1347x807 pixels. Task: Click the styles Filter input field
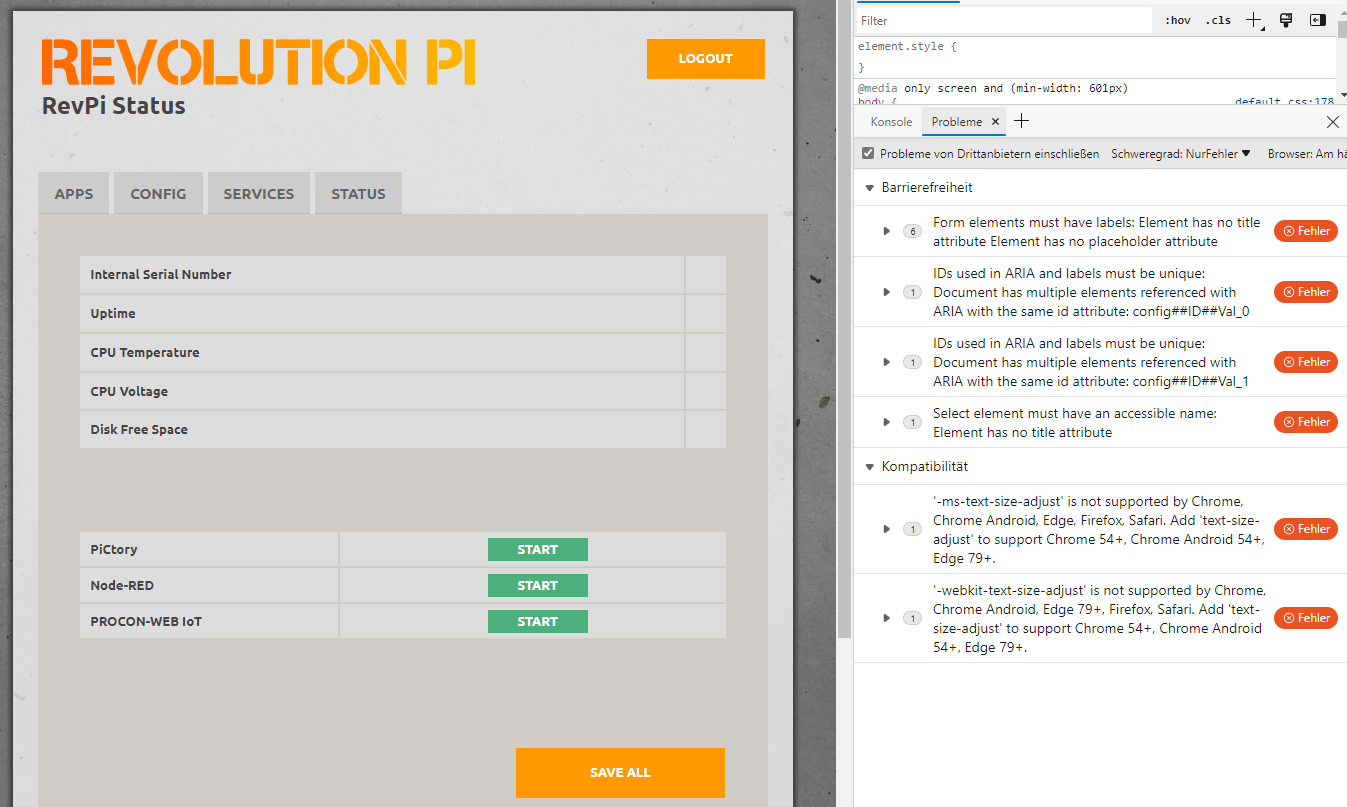point(1004,20)
